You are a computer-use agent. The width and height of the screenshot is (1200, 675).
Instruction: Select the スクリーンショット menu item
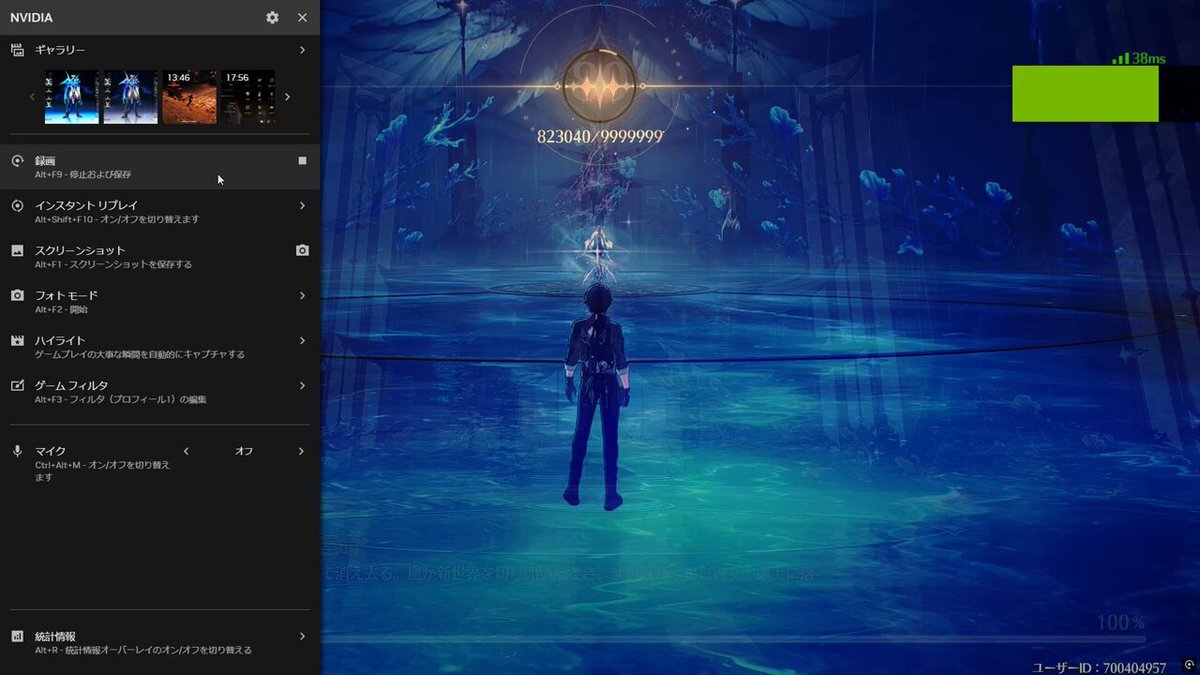click(x=160, y=257)
